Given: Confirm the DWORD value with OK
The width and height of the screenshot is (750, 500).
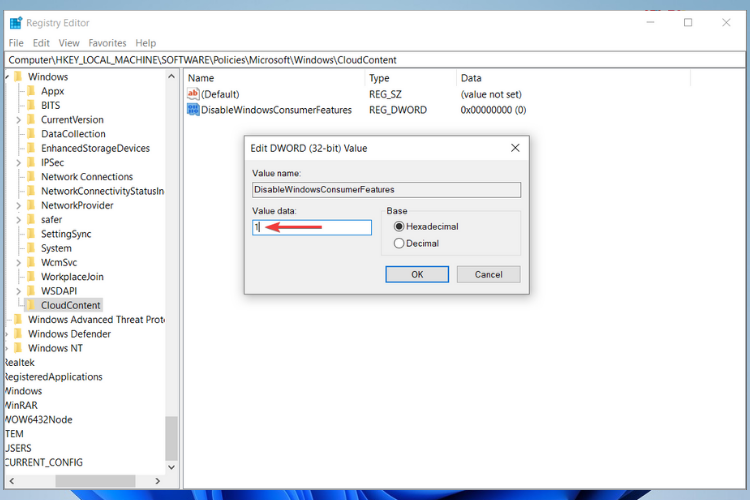Looking at the screenshot, I should [417, 274].
